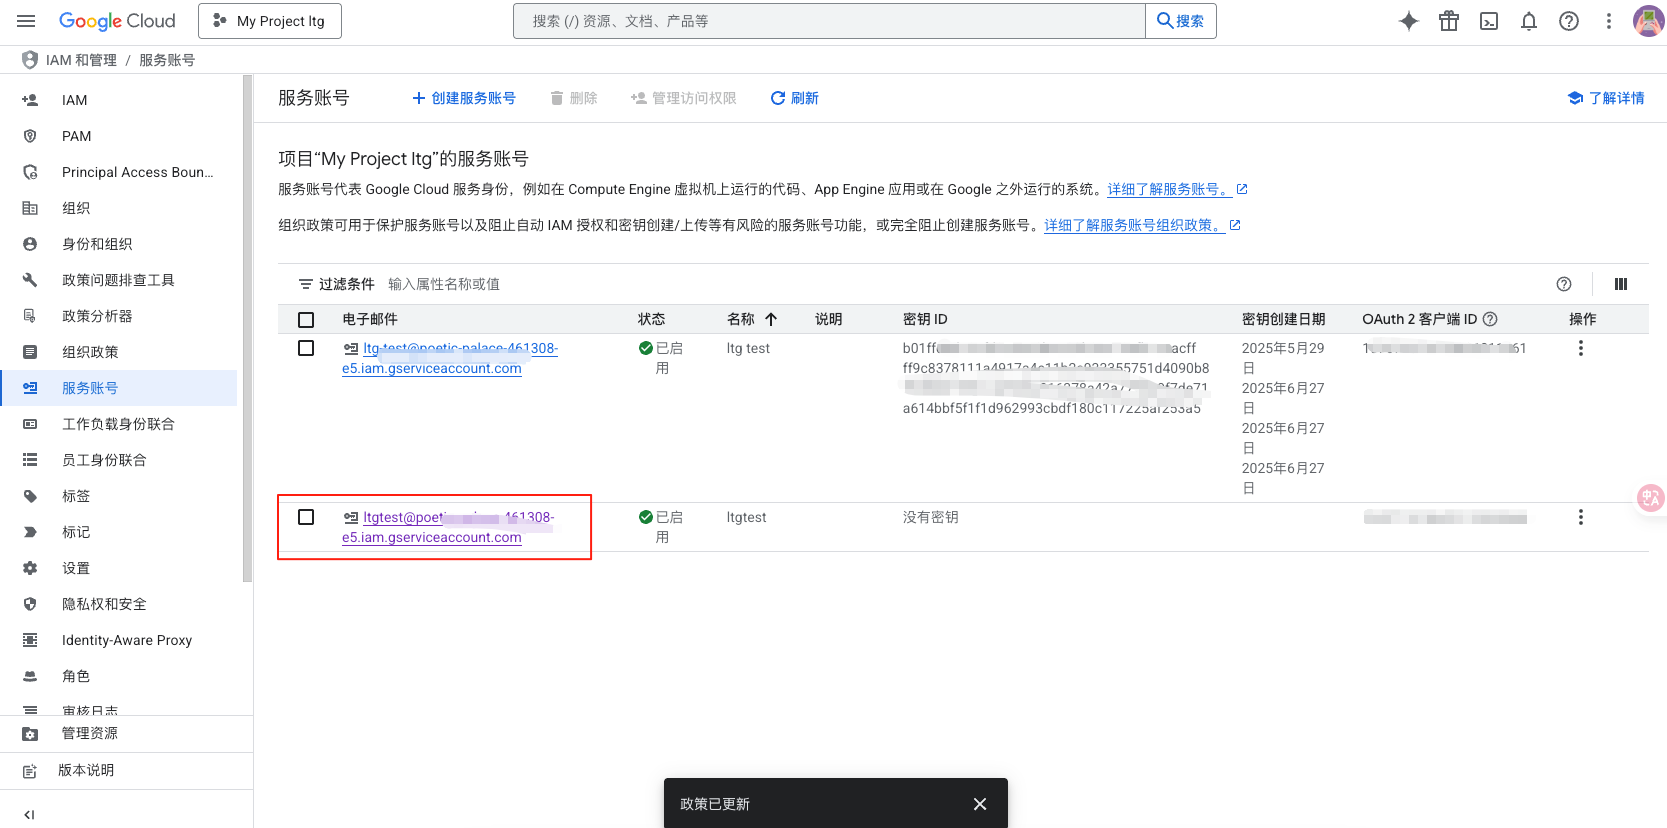The image size is (1667, 828).
Task: Click OAuth 2 客户端 ID help icon
Action: [1490, 319]
